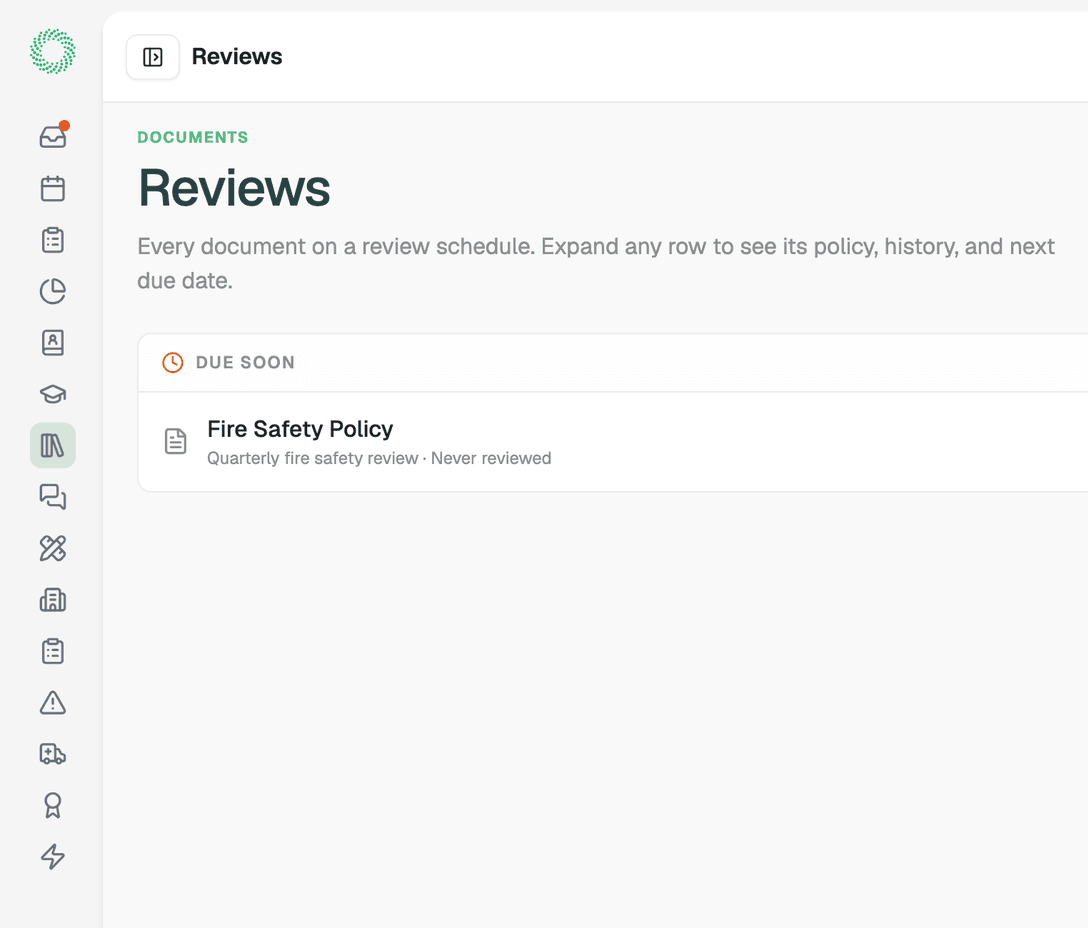
Task: Open the contacts book icon
Action: pos(53,342)
